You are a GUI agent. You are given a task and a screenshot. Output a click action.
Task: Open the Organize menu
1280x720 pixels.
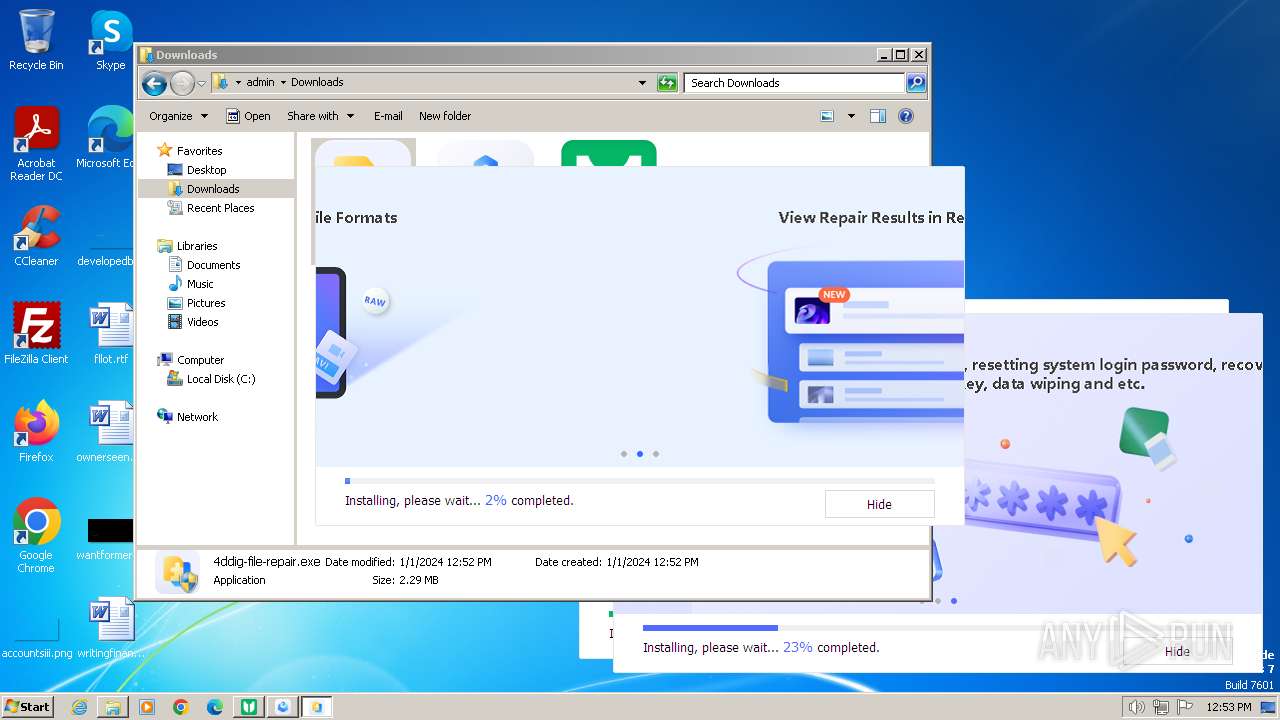click(178, 116)
